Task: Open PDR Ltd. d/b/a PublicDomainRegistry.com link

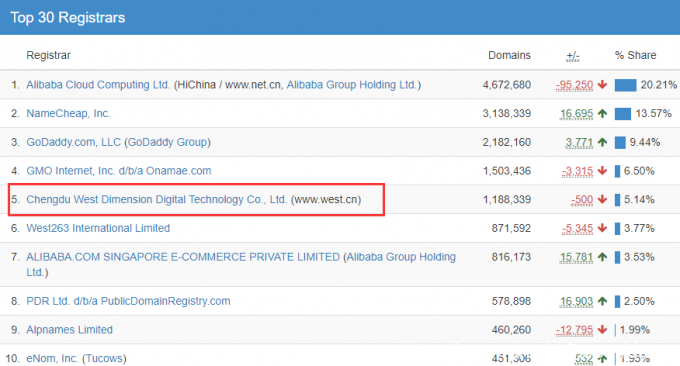Action: pos(128,301)
